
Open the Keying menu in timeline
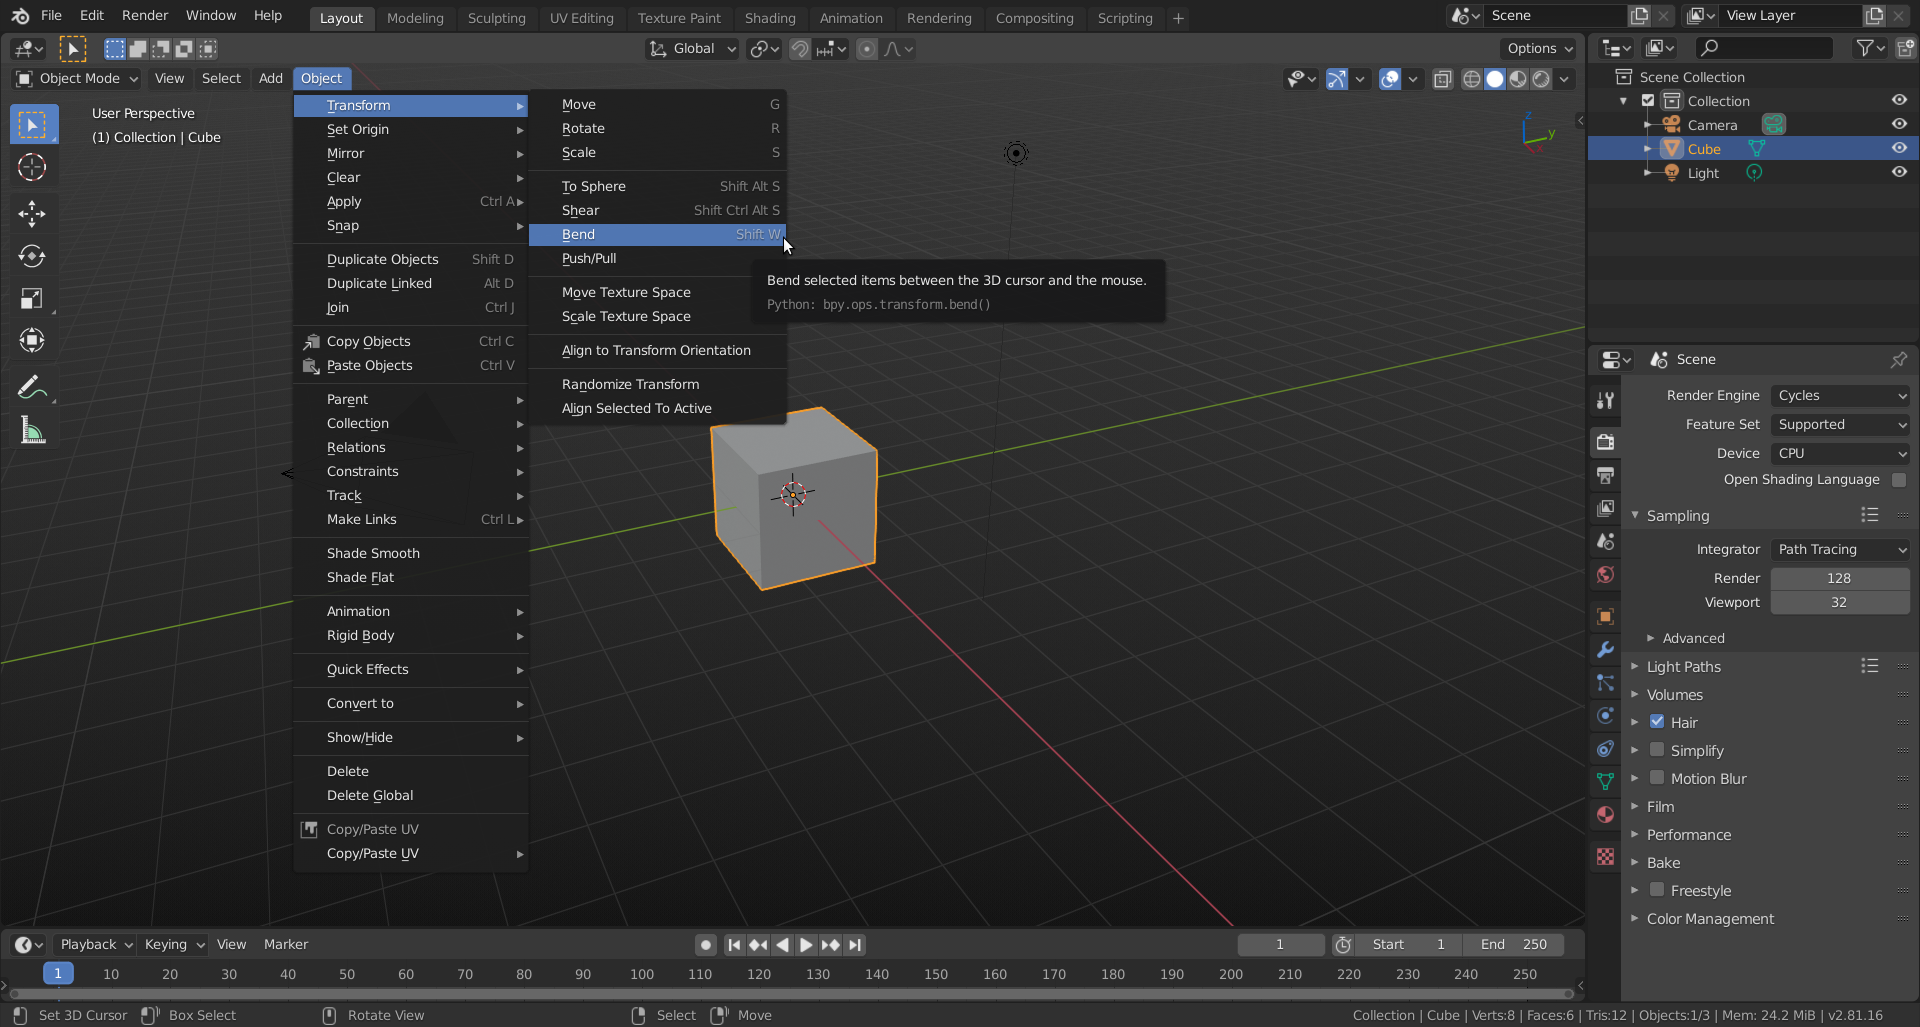(x=173, y=945)
